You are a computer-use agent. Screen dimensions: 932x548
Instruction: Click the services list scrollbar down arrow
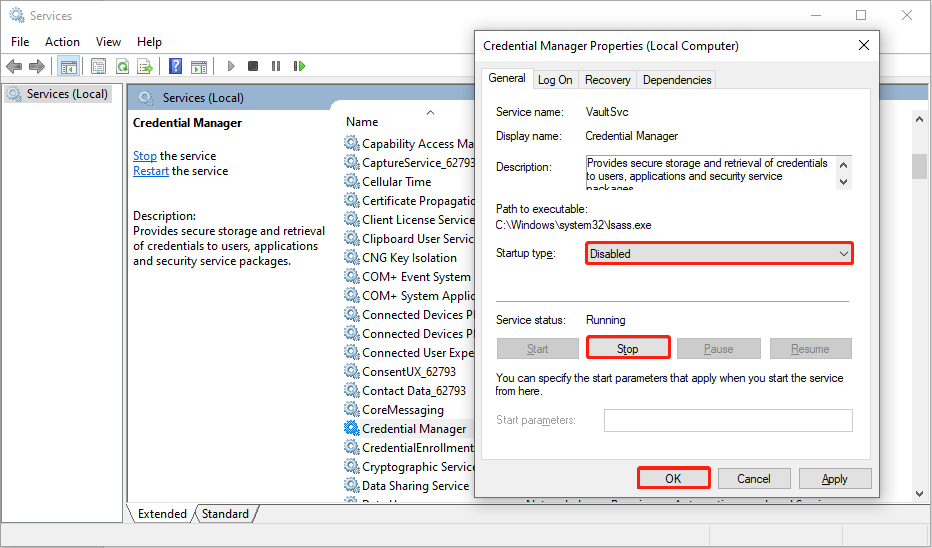click(920, 493)
